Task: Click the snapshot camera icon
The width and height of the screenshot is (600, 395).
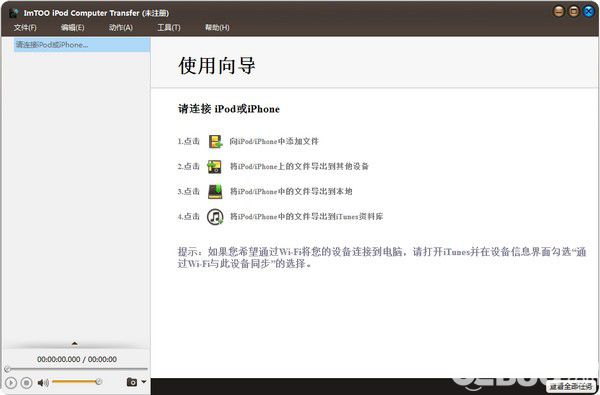Action: click(x=132, y=382)
